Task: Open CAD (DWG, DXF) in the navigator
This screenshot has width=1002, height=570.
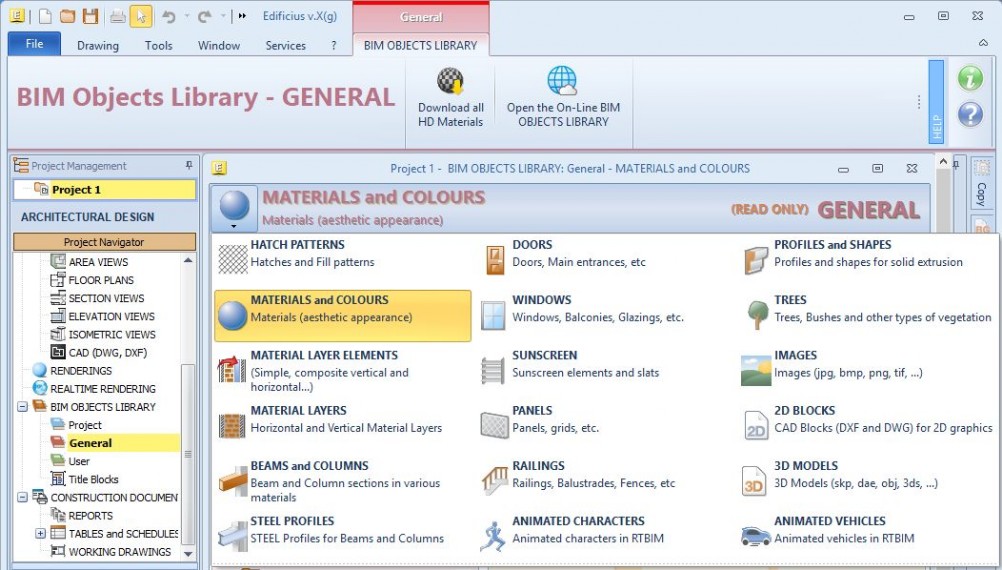Action: coord(107,353)
